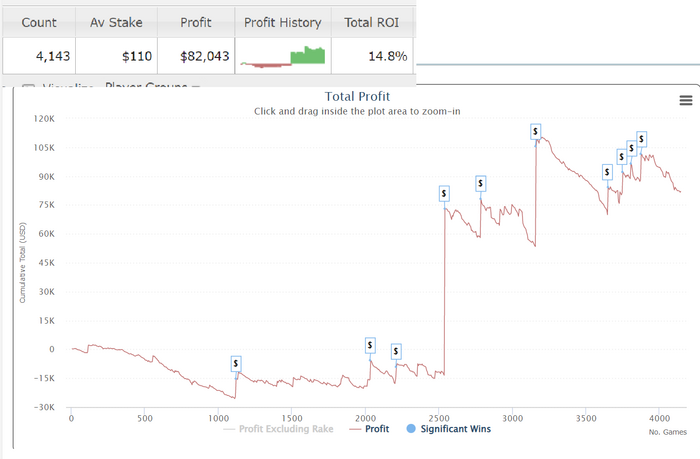Click the Profit History sparkline thumbnail
This screenshot has height=459, width=700.
pyautogui.click(x=283, y=56)
